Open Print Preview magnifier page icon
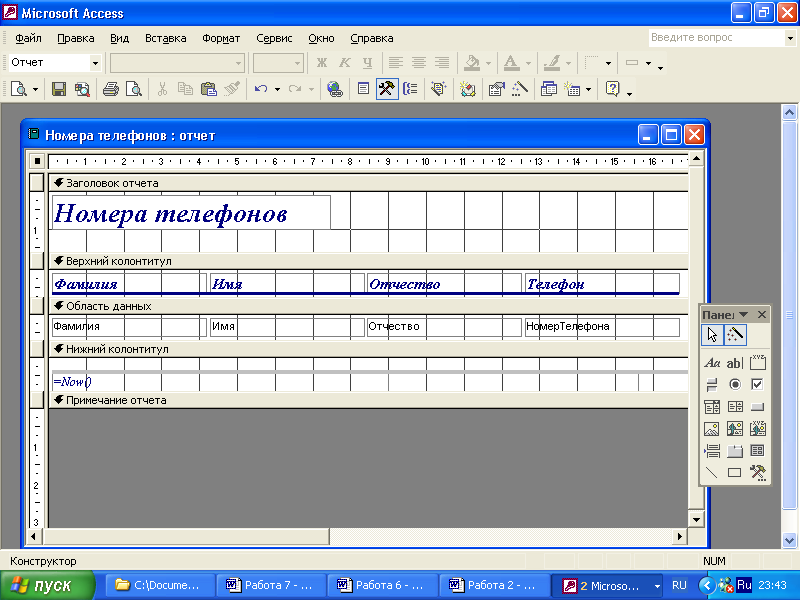Screen dimensions: 800x600 [x=134, y=89]
